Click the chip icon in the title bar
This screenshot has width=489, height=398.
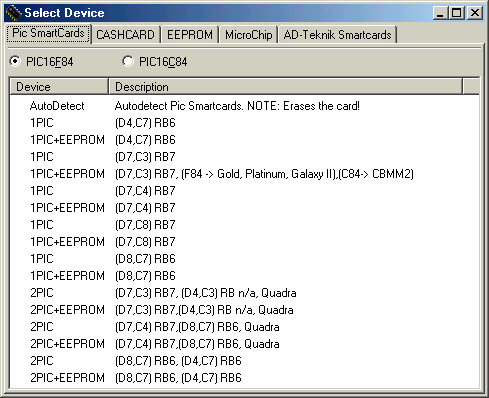click(14, 13)
